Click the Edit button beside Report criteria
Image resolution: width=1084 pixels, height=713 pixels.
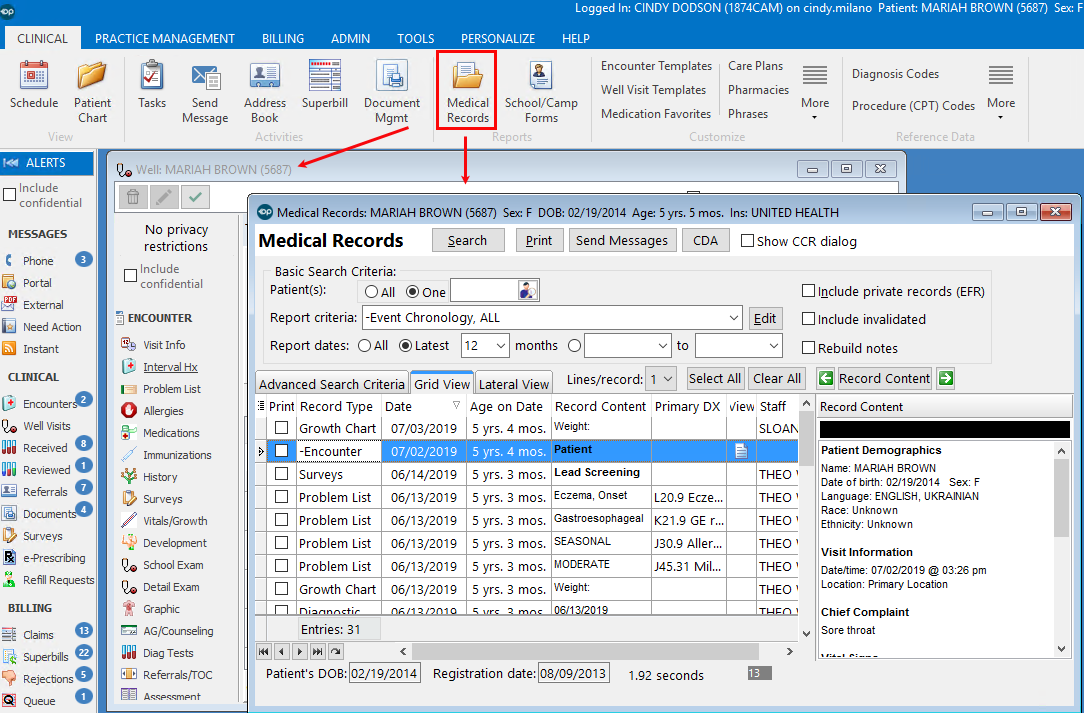point(765,318)
